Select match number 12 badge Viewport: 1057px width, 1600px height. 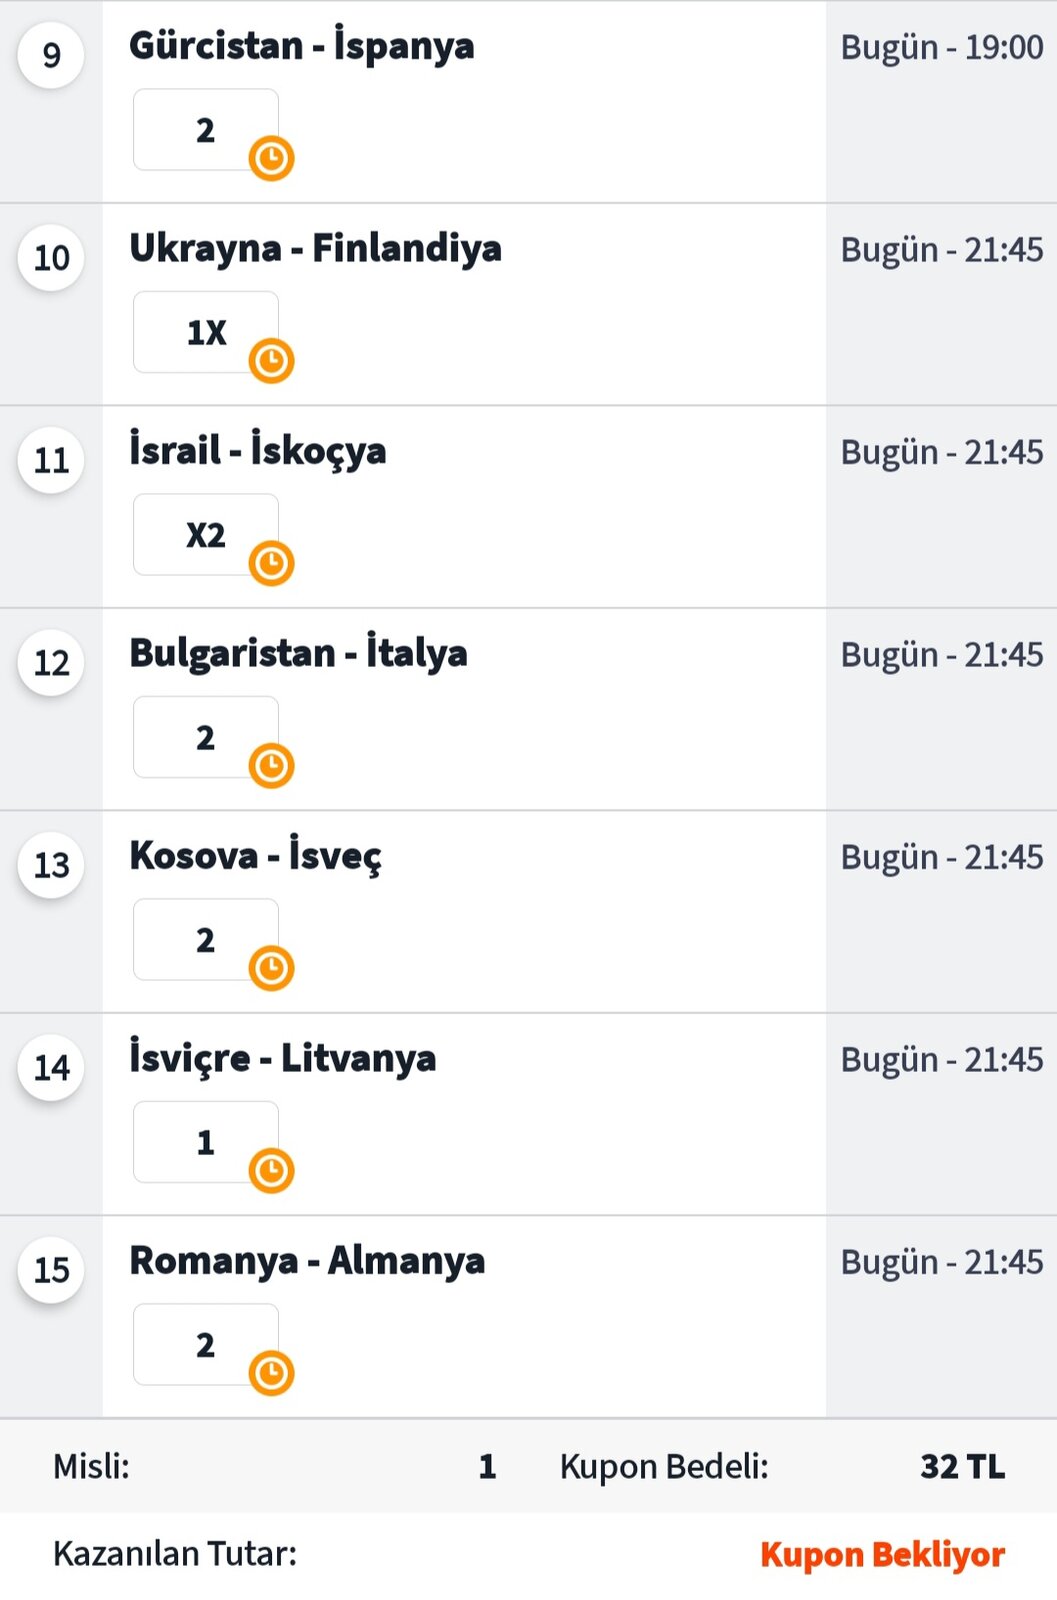pyautogui.click(x=51, y=662)
